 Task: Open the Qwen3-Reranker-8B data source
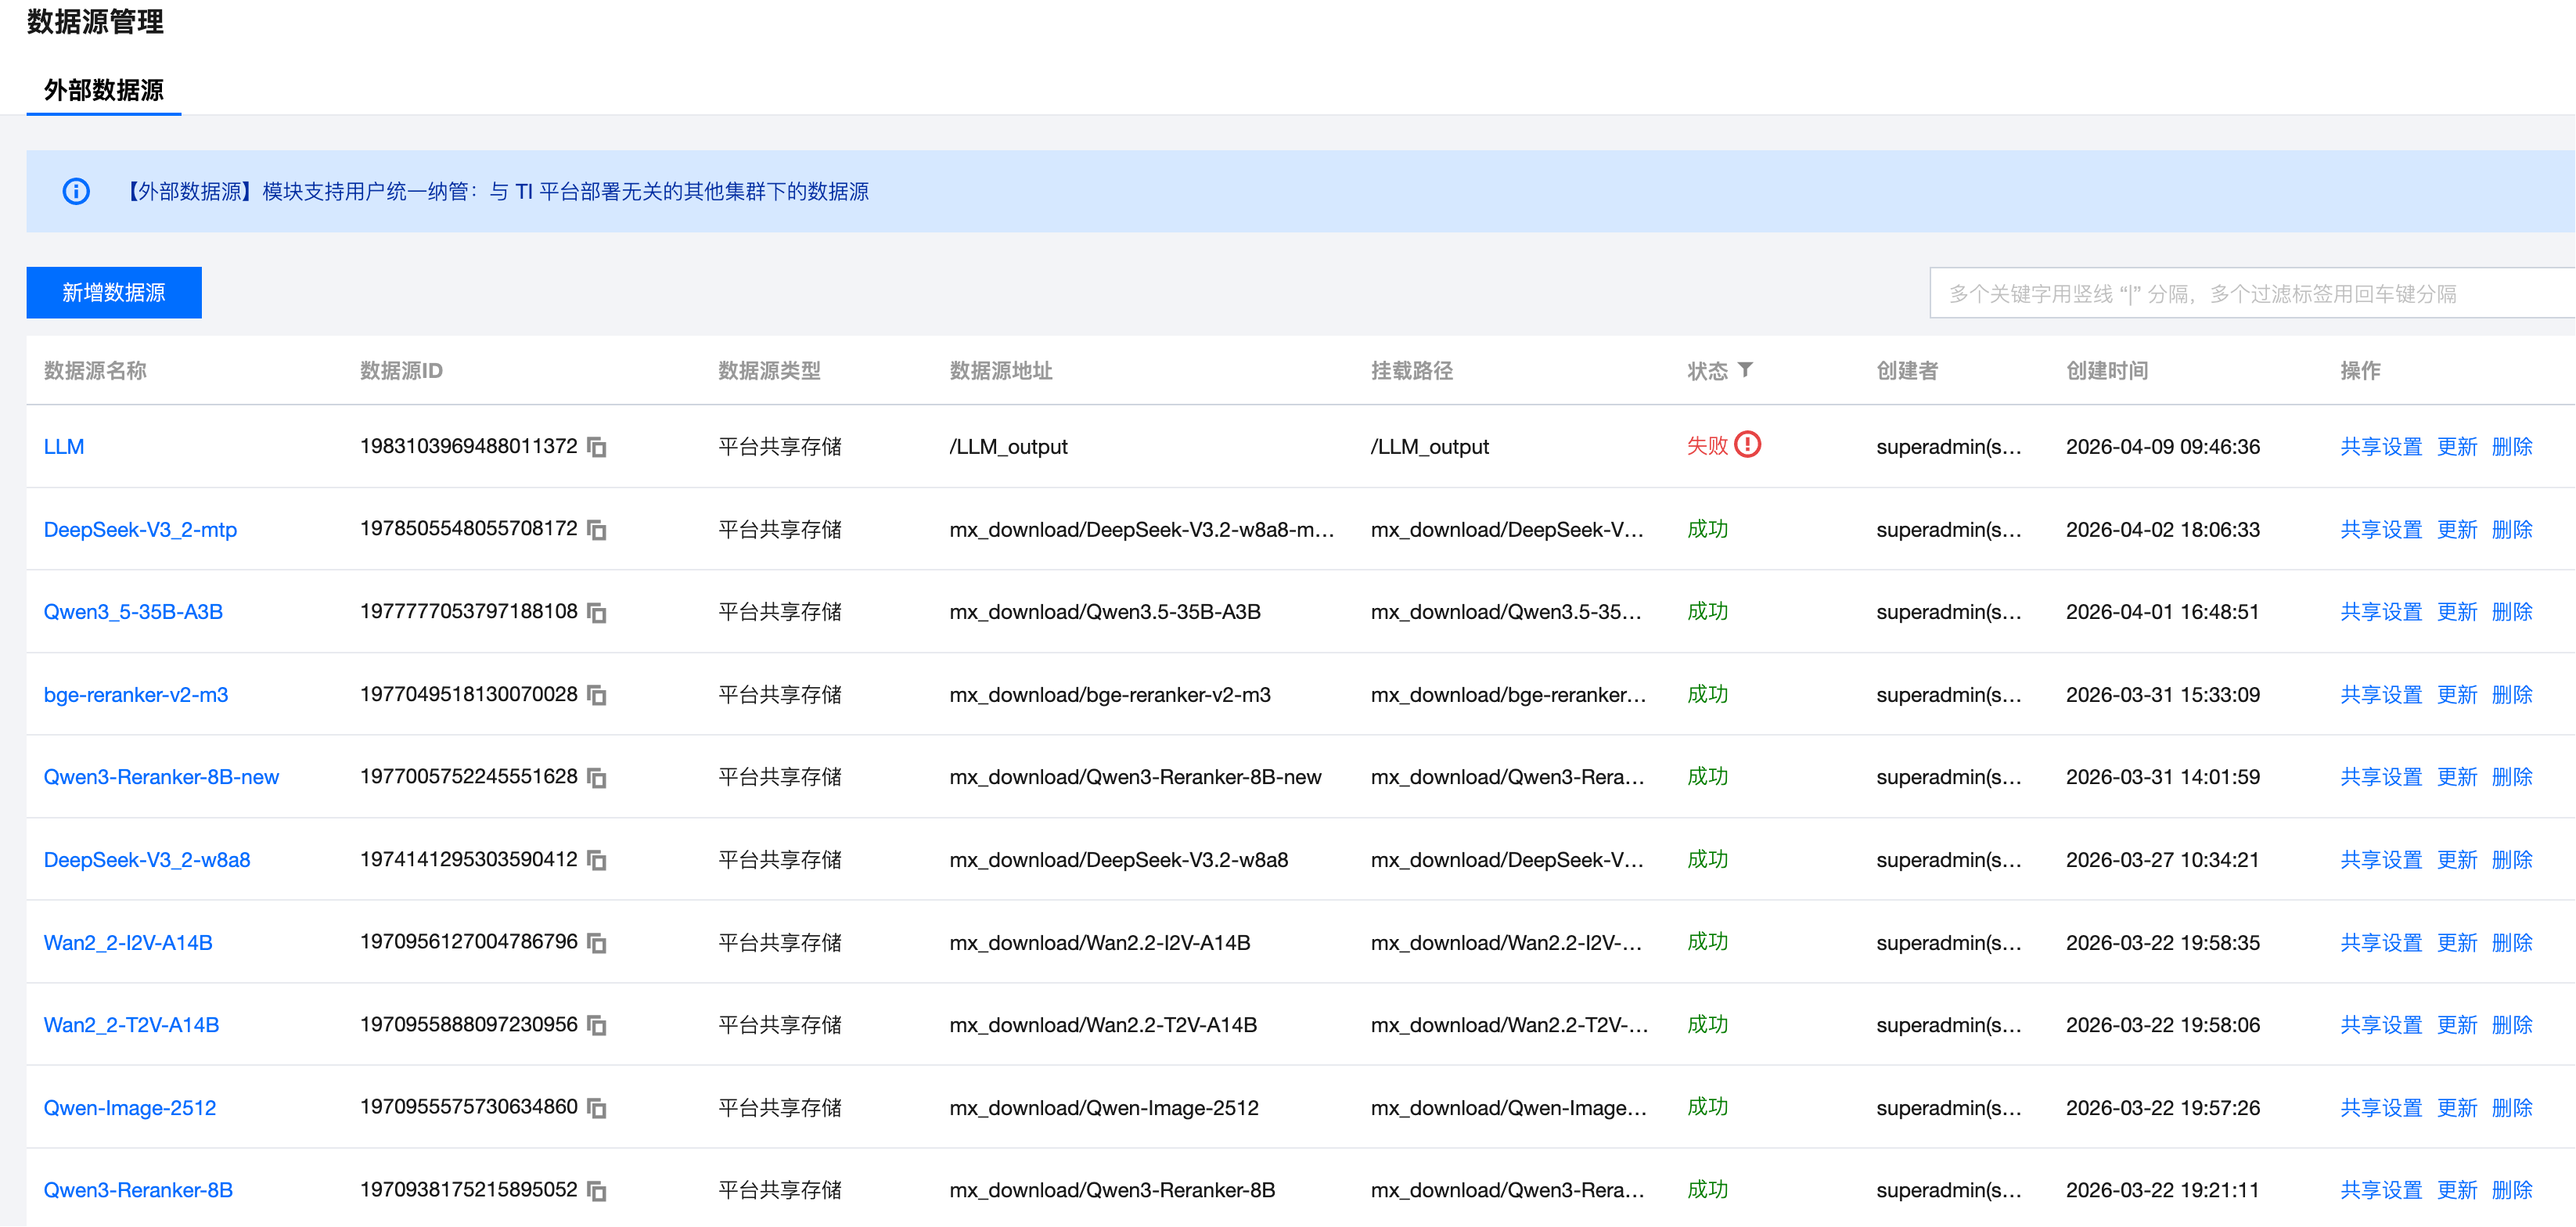coord(138,1190)
